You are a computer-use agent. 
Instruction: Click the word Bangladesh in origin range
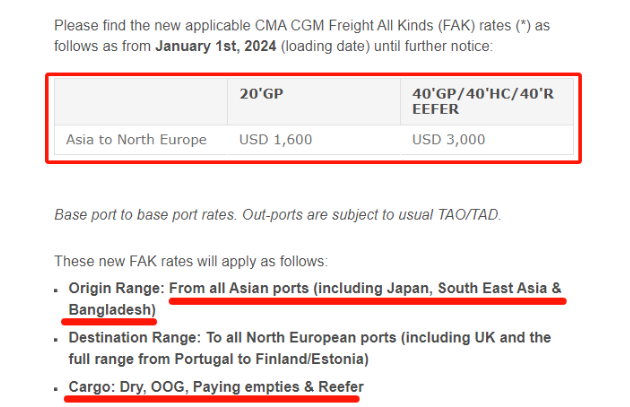[112, 310]
